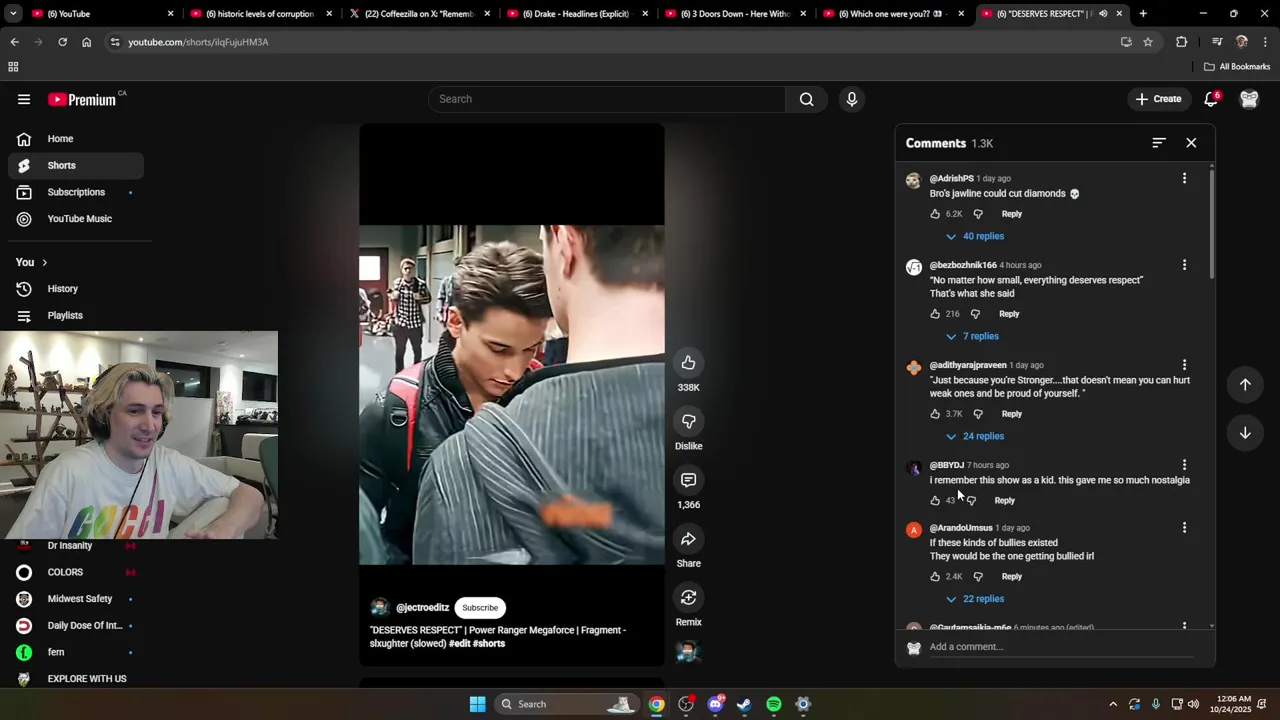This screenshot has height=720, width=1280.
Task: Click the Create button
Action: click(x=1159, y=99)
